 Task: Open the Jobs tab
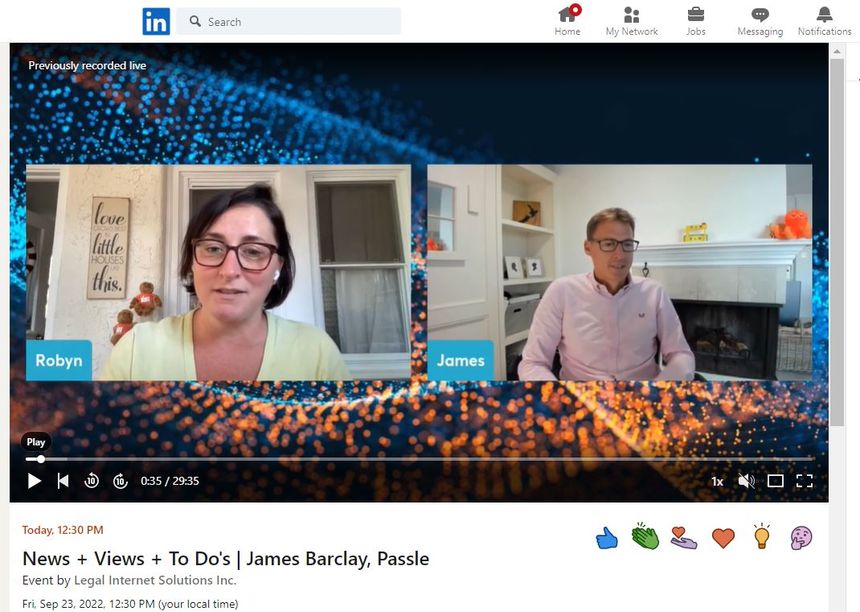point(695,21)
